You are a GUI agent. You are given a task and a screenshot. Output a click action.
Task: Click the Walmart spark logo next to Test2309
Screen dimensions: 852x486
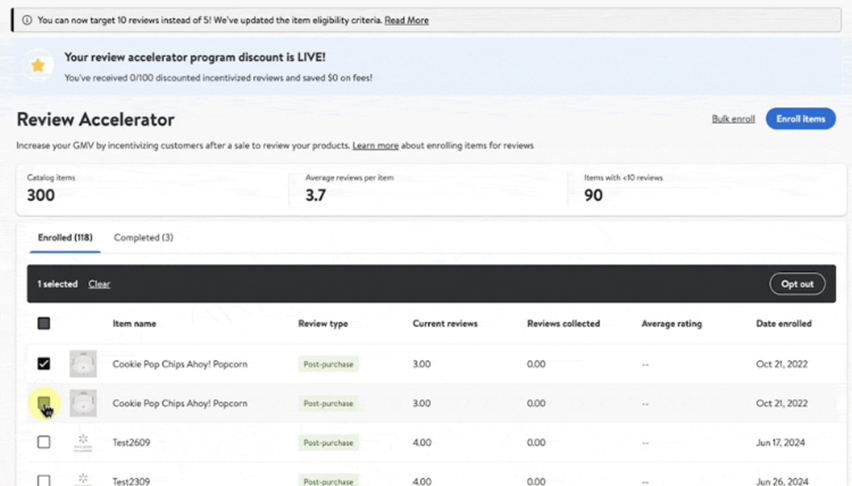click(83, 479)
